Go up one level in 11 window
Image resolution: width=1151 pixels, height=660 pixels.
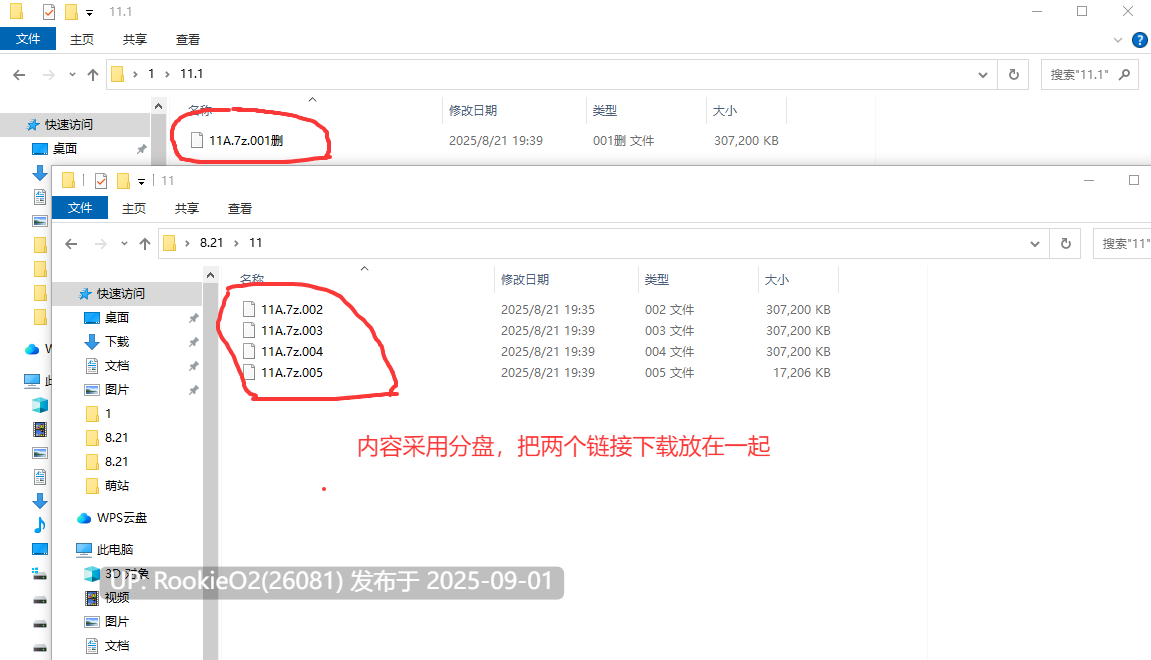pyautogui.click(x=145, y=243)
